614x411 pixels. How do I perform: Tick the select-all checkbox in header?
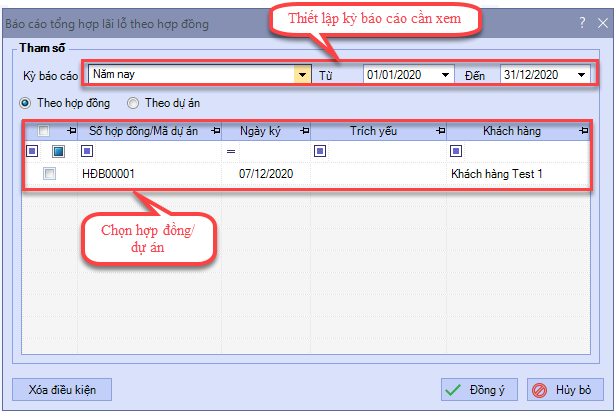[43, 130]
